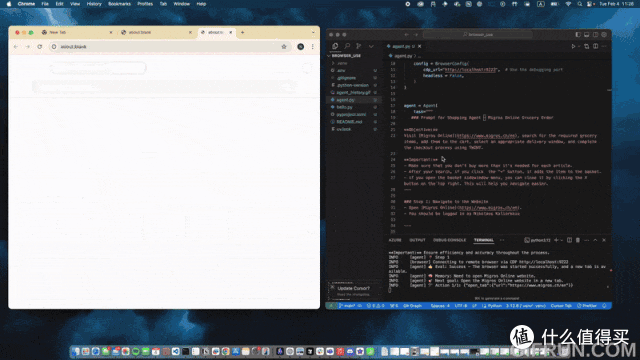Run the Python file with play icon
This screenshot has width=640, height=360.
[x=573, y=46]
